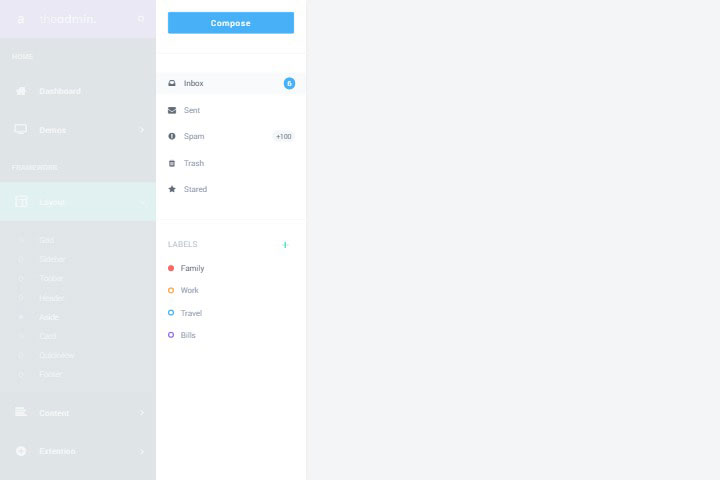Screen dimensions: 720x480
Task: Click the Dashboard home icon
Action: pos(21,91)
